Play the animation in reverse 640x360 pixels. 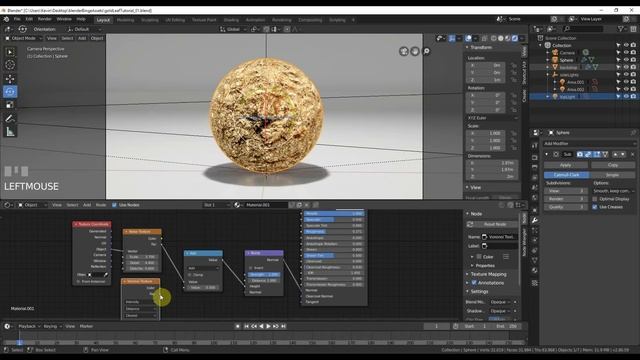click(261, 326)
